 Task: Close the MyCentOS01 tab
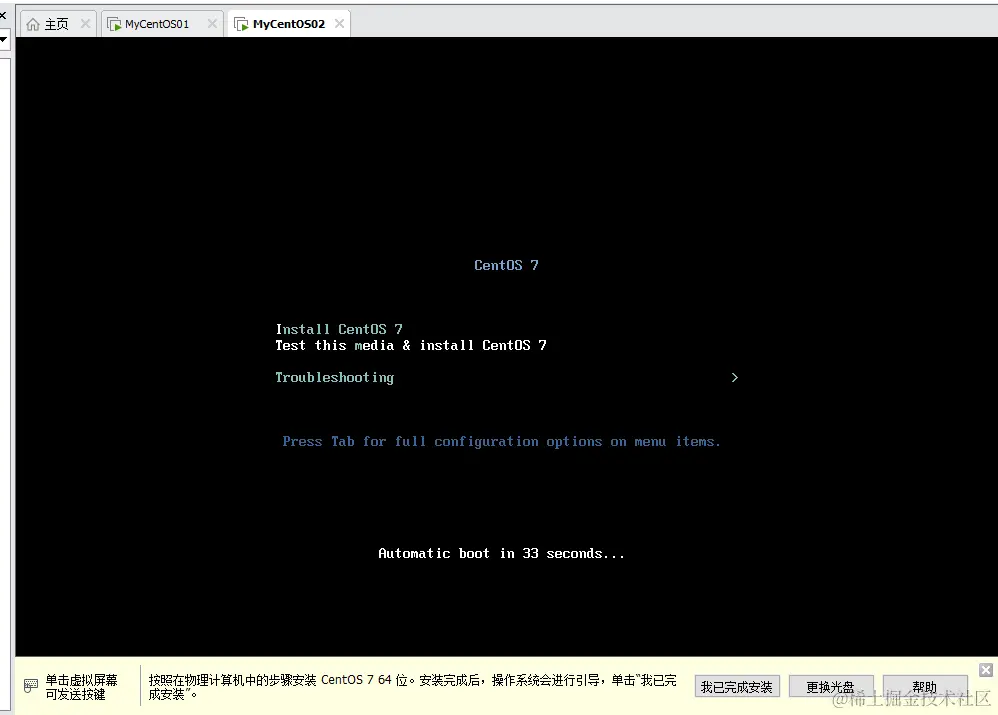point(212,24)
